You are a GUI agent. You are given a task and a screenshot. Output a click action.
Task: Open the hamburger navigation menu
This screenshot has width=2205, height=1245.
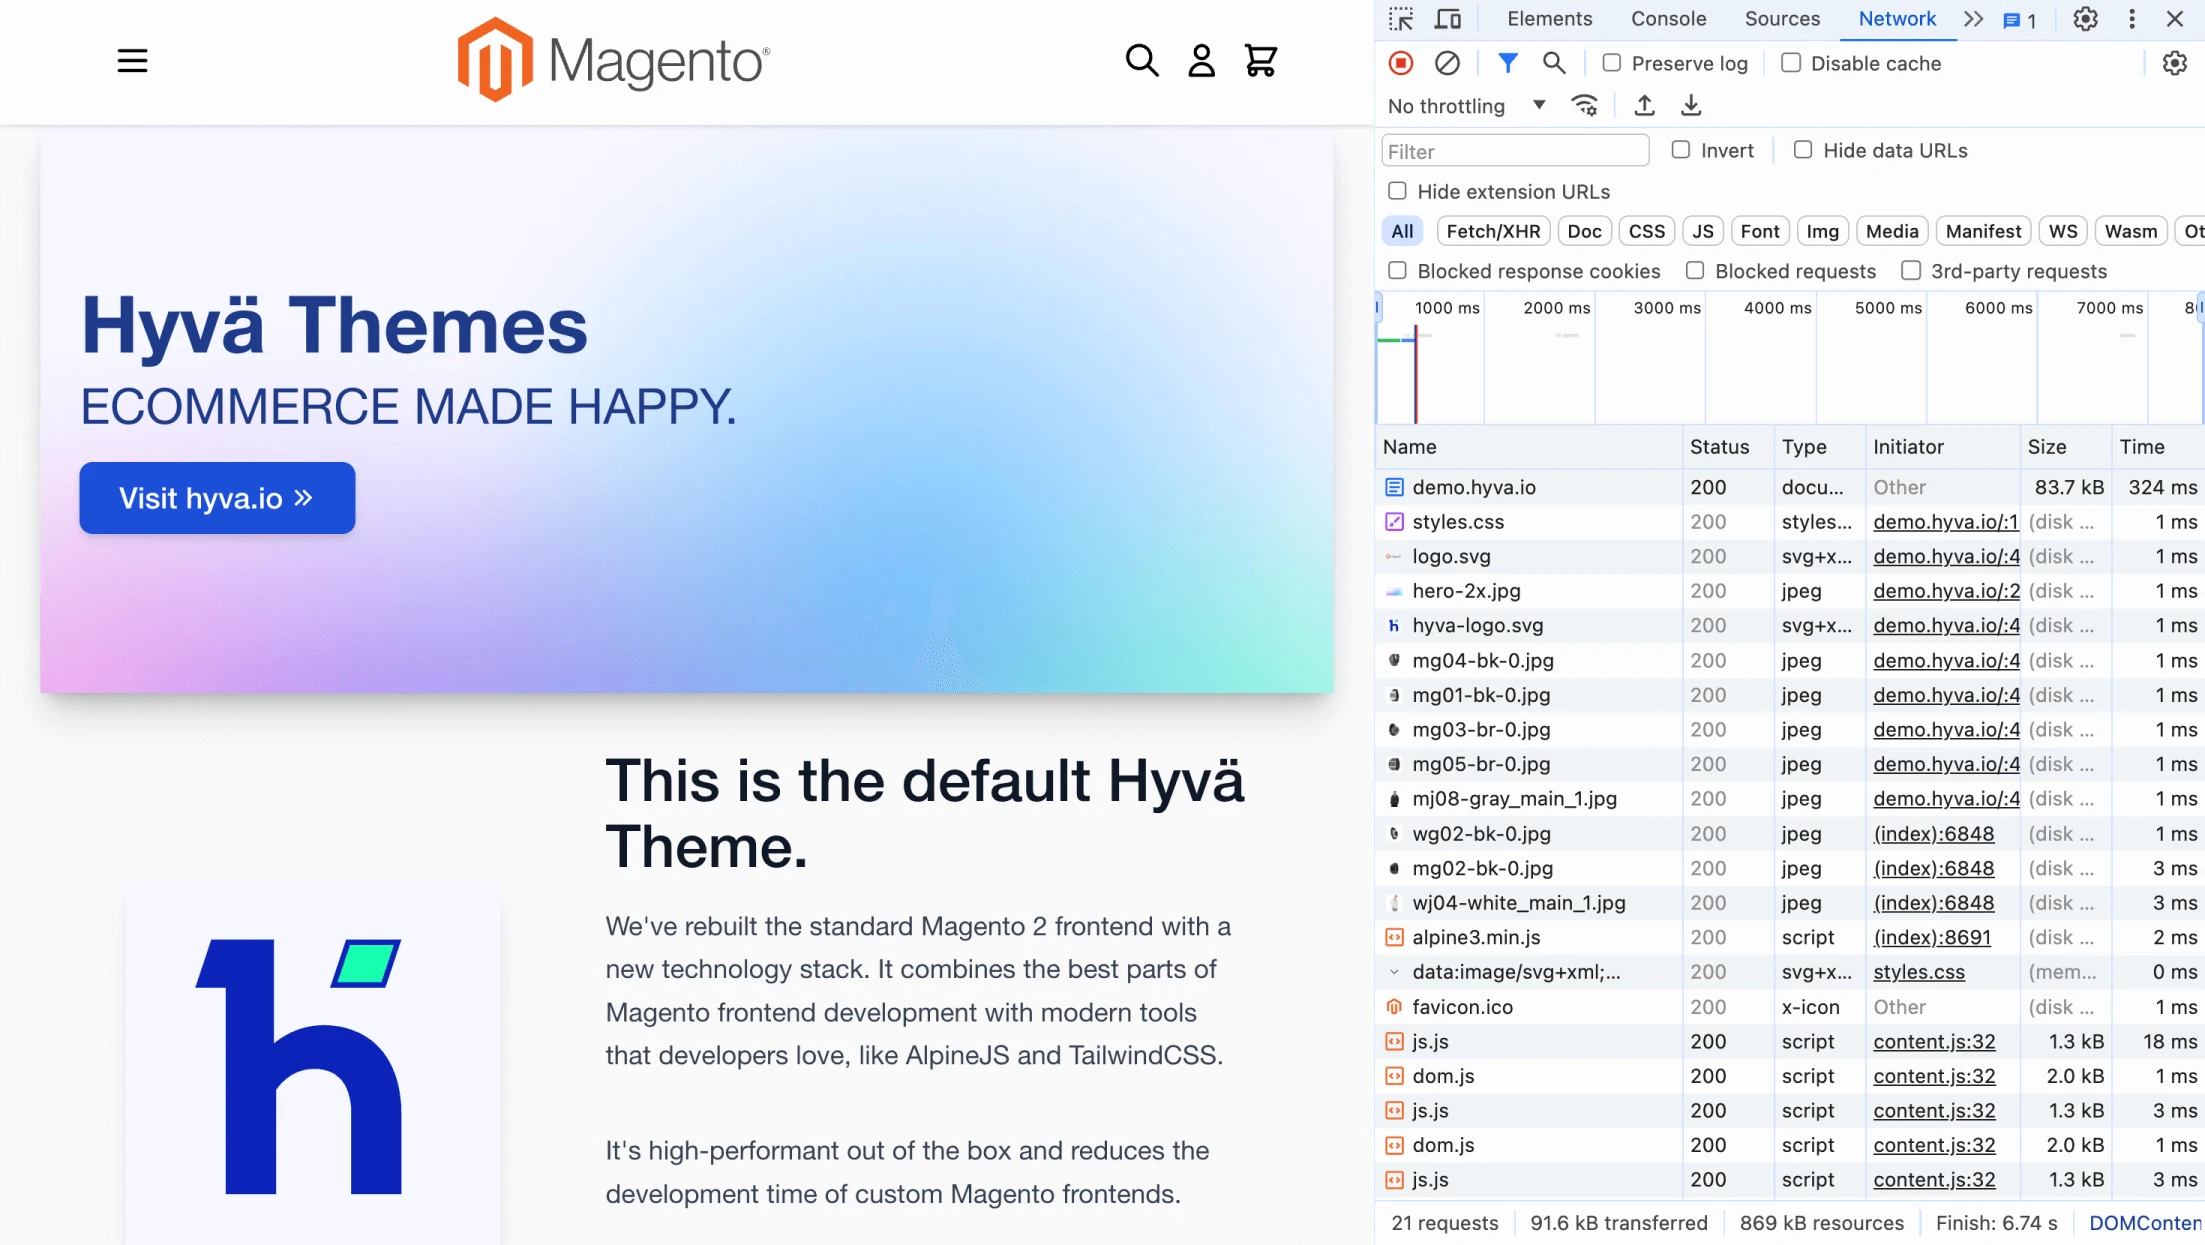coord(132,61)
